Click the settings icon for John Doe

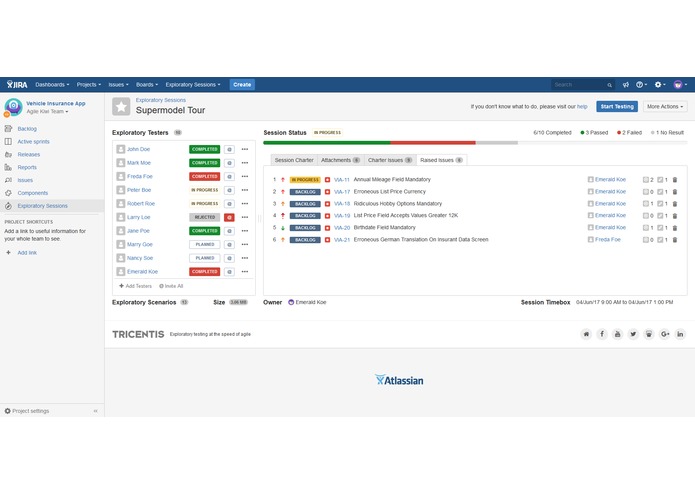[x=229, y=149]
